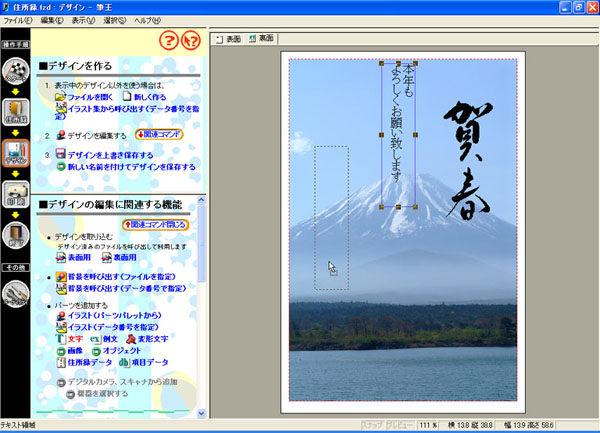600x433 pixels.
Task: Click デザインを上書き保存する link
Action: (x=110, y=155)
